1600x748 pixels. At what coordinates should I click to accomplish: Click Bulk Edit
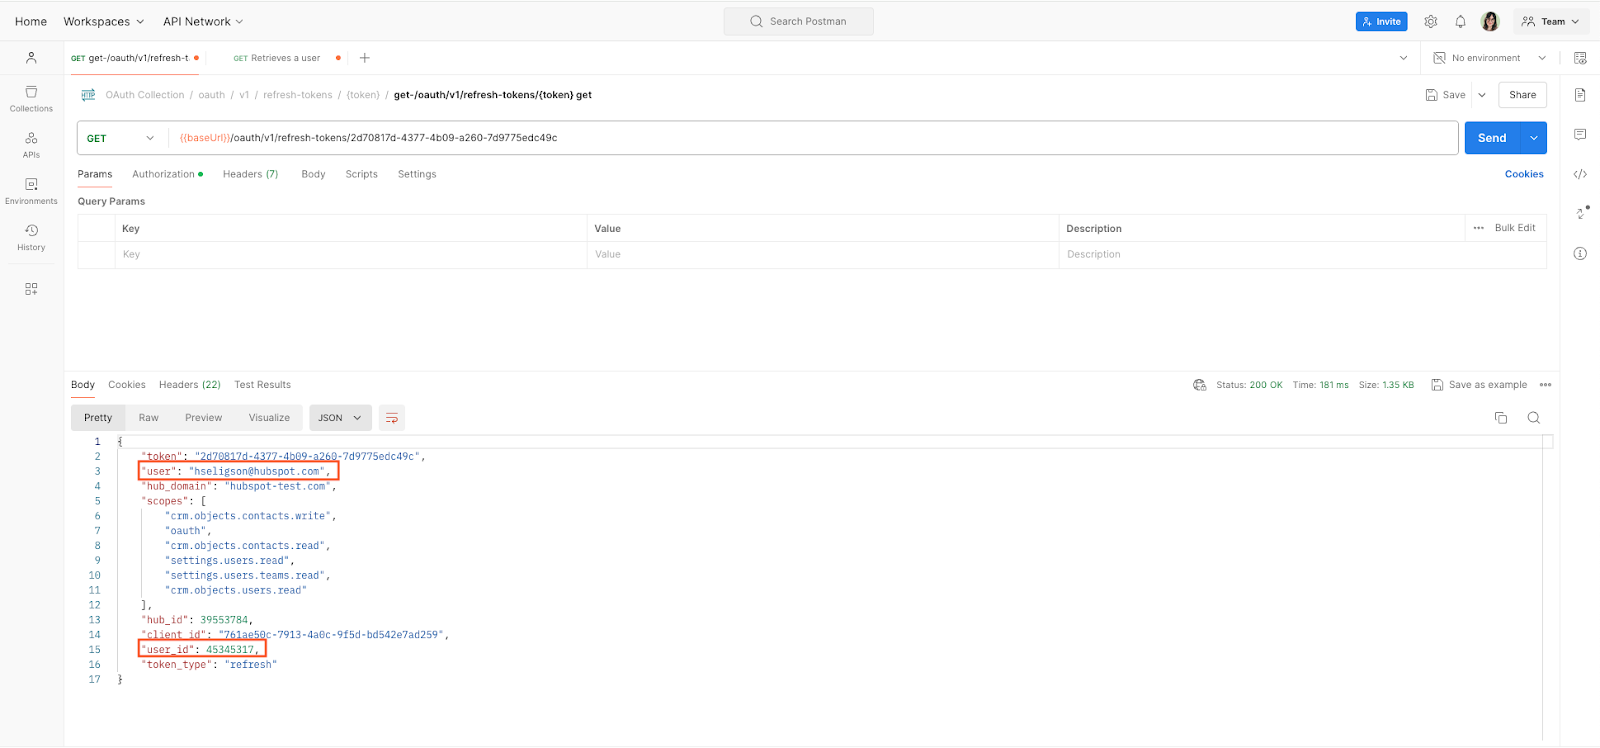(x=1515, y=228)
